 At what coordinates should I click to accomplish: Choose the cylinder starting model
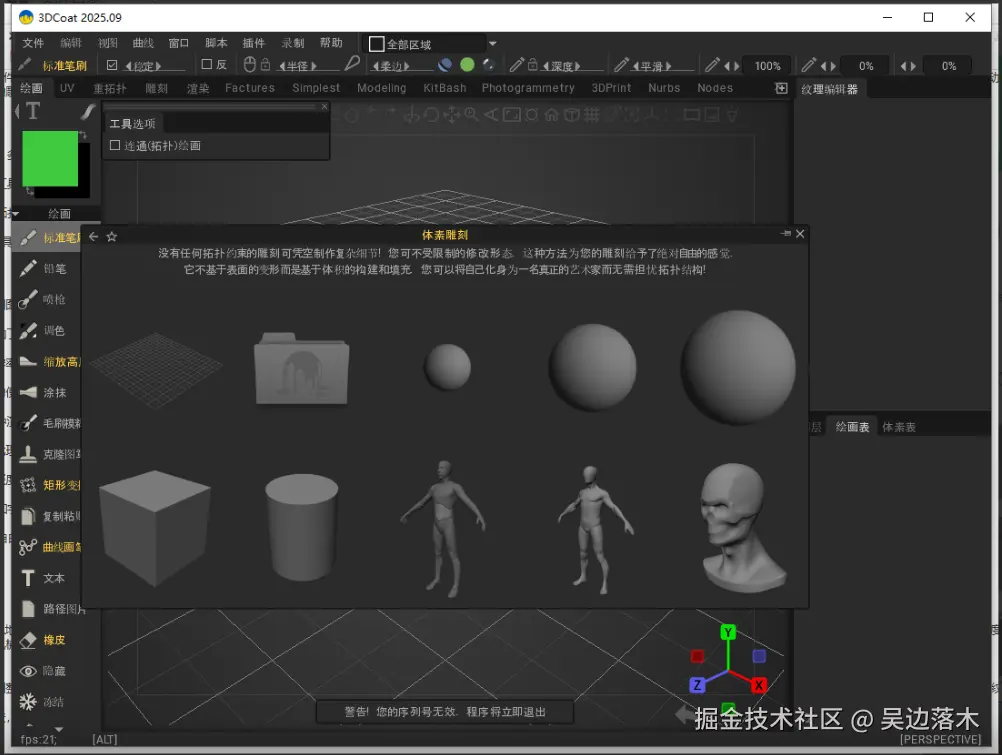click(x=302, y=528)
